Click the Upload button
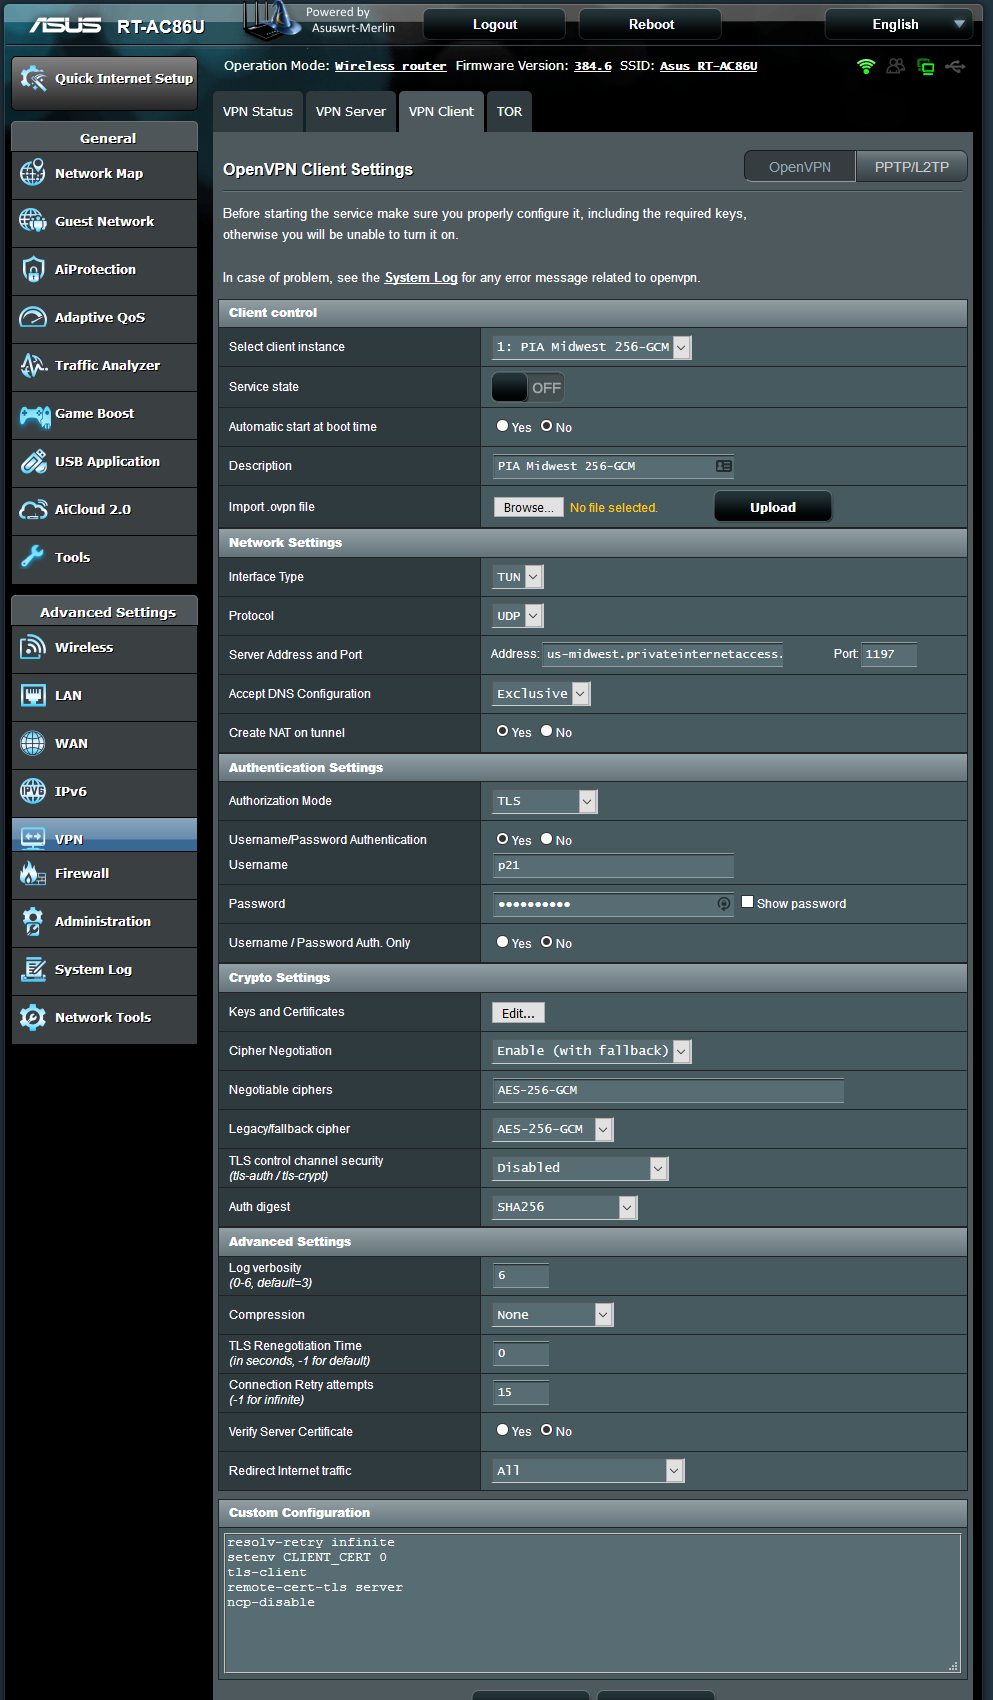The height and width of the screenshot is (1700, 993). click(773, 507)
